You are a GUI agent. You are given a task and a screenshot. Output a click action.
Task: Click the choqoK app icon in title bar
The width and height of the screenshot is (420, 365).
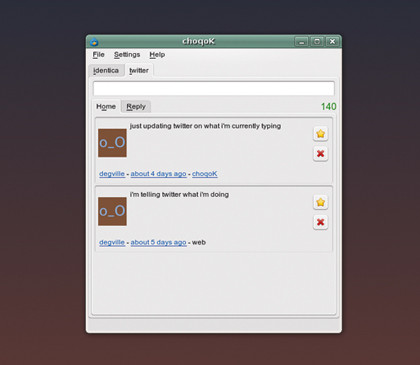[x=94, y=42]
